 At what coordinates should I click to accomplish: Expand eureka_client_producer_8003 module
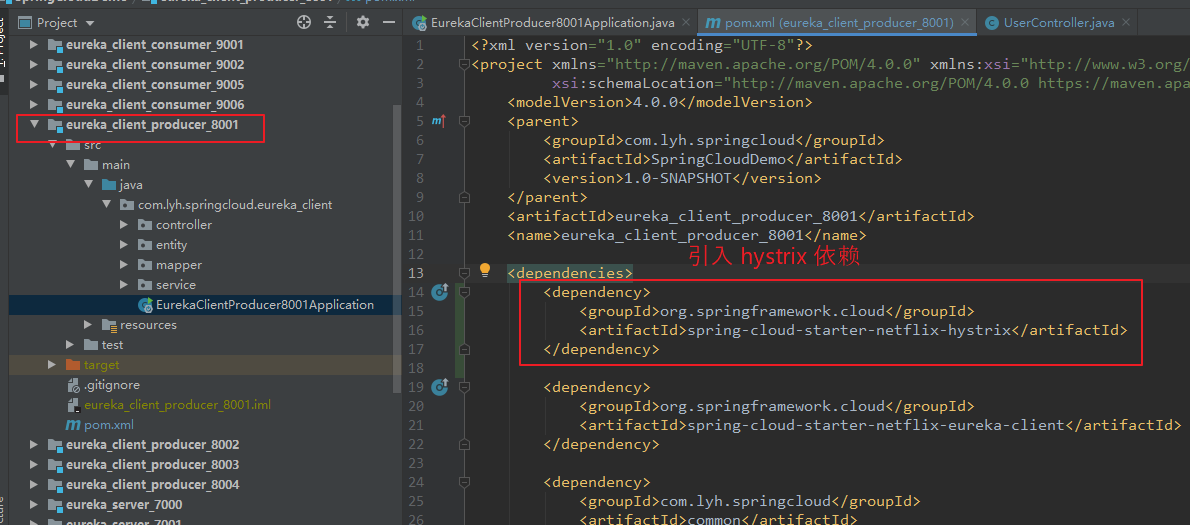(x=33, y=464)
